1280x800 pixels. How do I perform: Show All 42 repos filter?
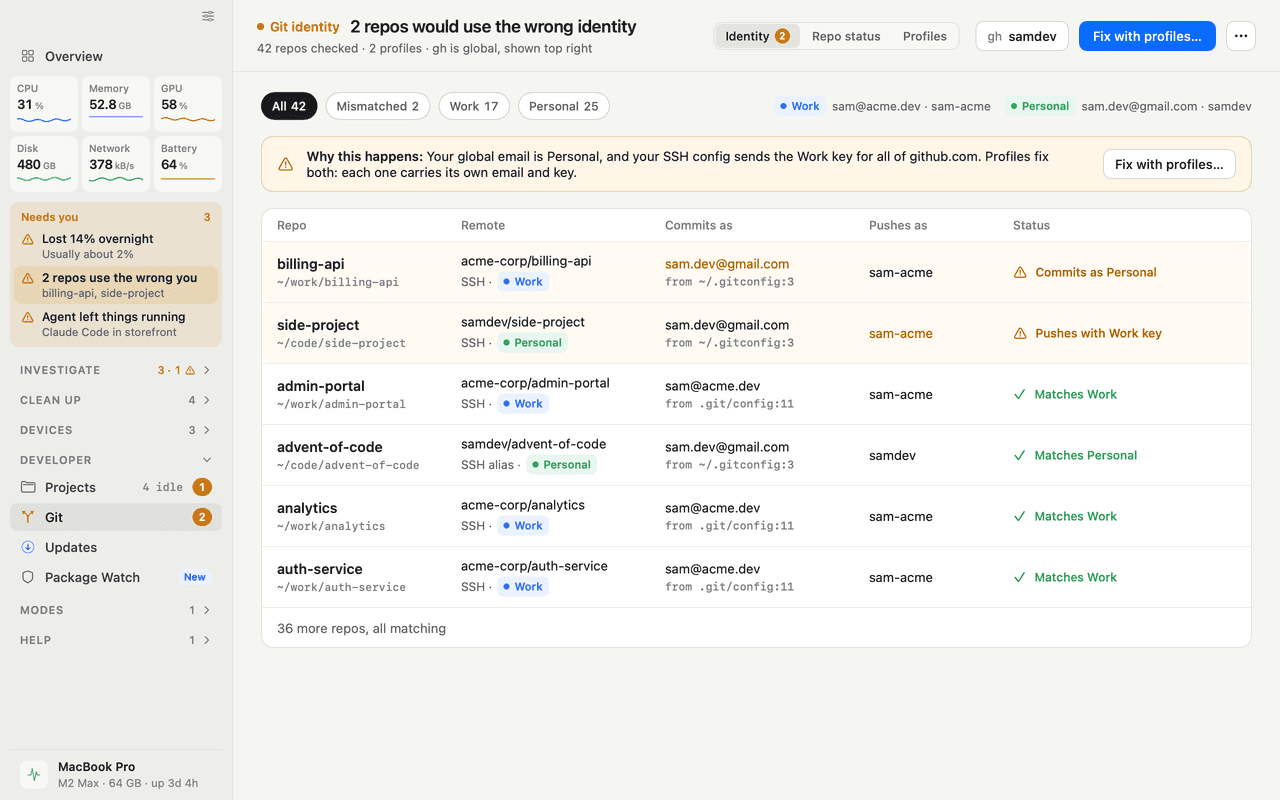pos(289,106)
